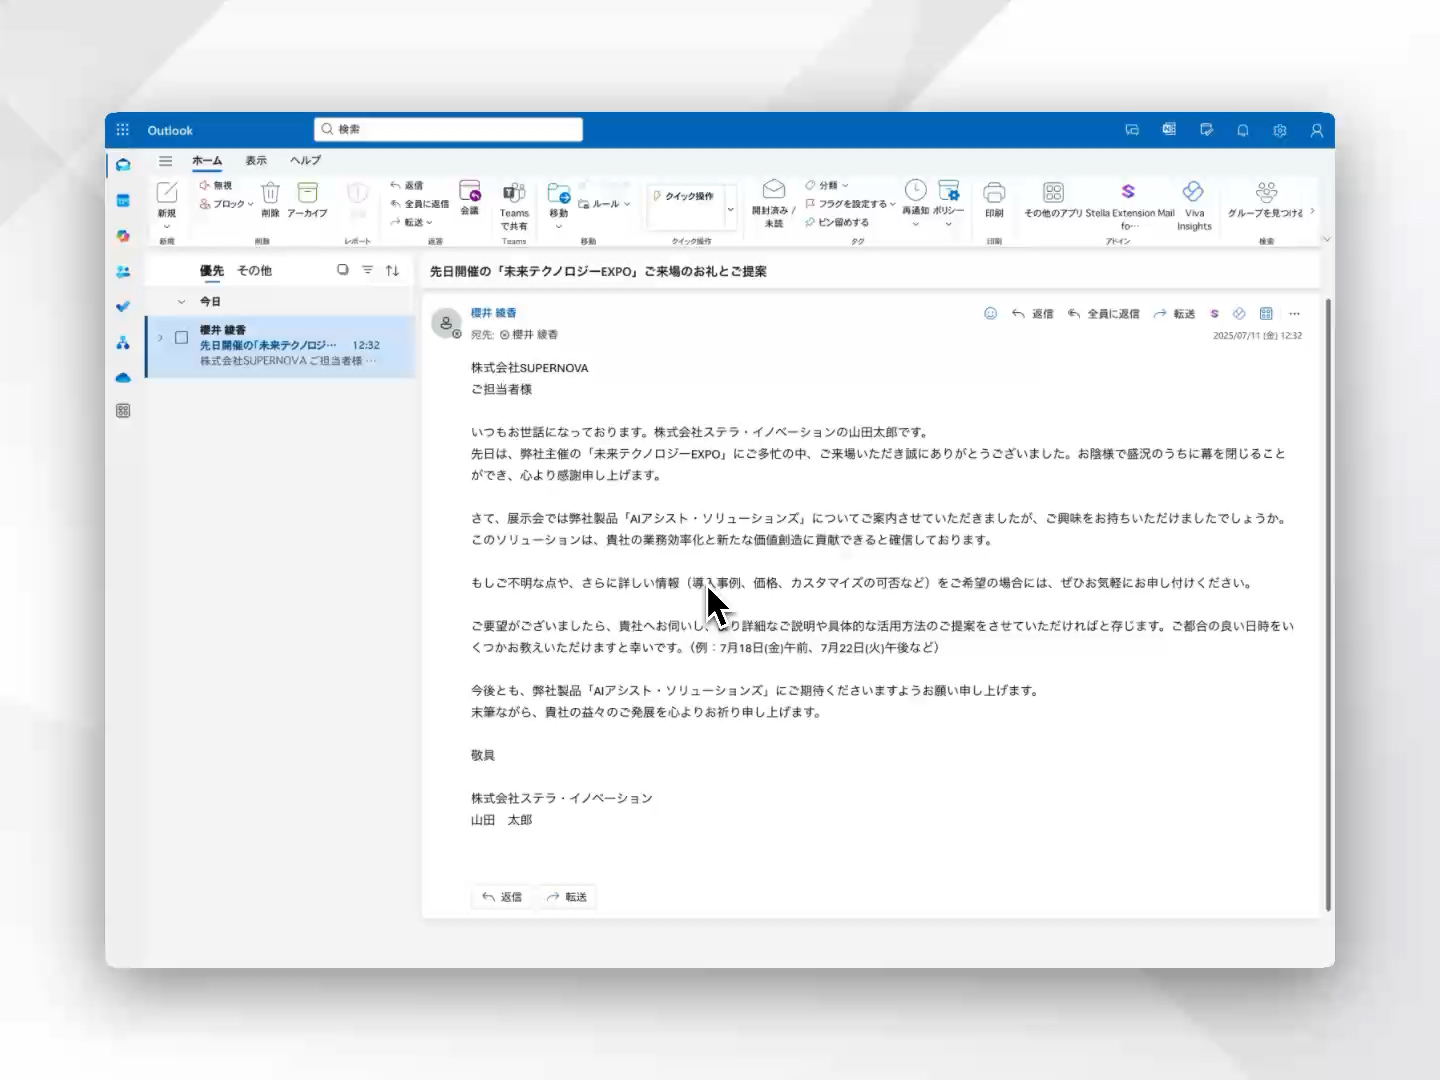Open more actions ellipsis in message
This screenshot has width=1440, height=1080.
pos(1294,313)
